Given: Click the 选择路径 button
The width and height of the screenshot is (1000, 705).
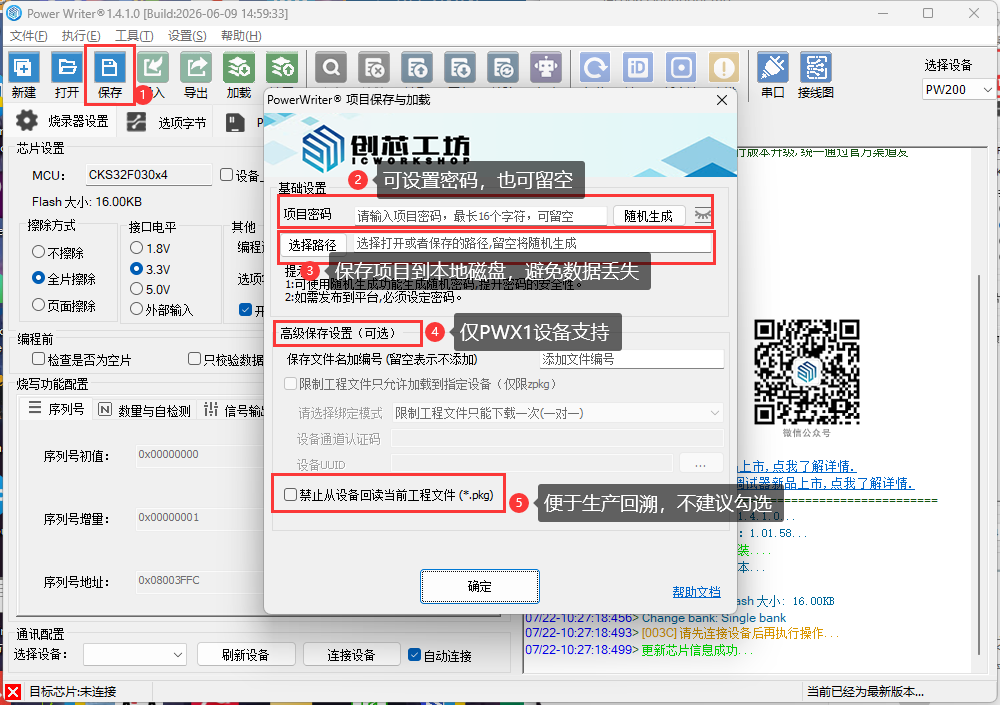Looking at the screenshot, I should click(x=312, y=244).
